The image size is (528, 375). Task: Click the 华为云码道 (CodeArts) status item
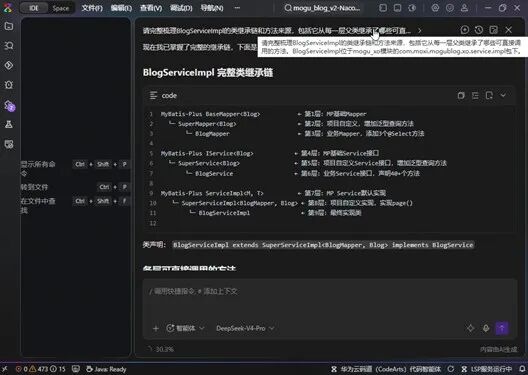pos(386,369)
